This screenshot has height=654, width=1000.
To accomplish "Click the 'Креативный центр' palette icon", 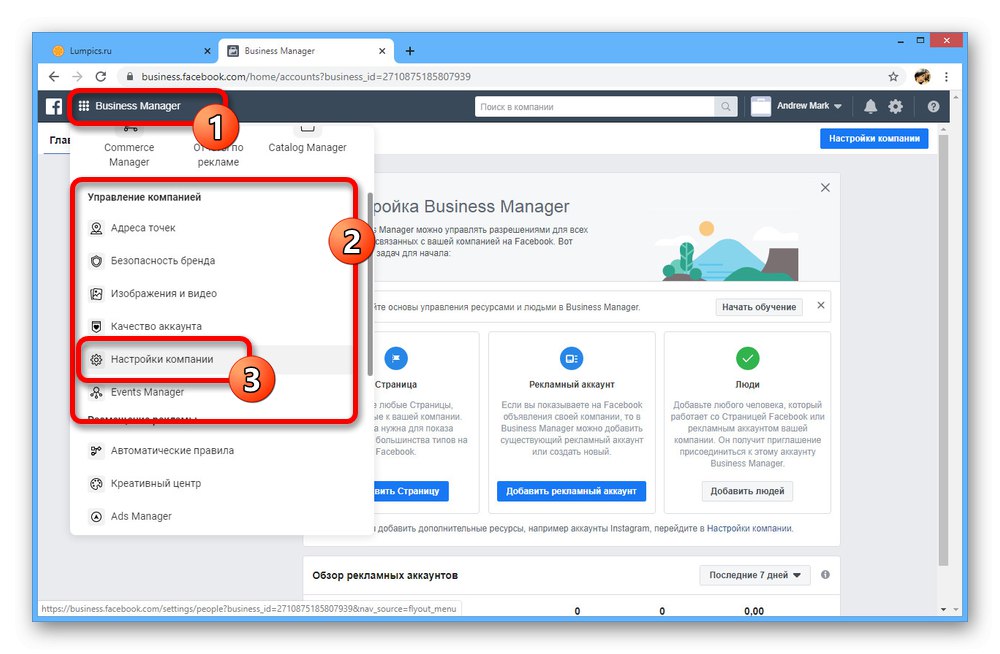I will pos(96,484).
